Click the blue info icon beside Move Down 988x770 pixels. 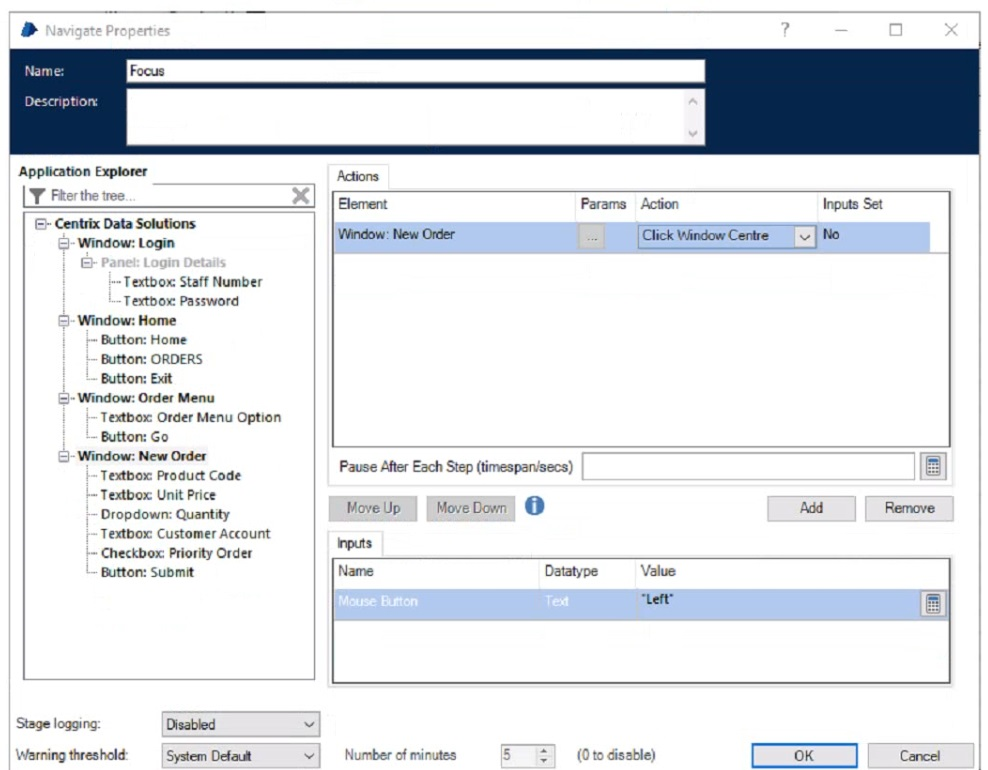[535, 506]
